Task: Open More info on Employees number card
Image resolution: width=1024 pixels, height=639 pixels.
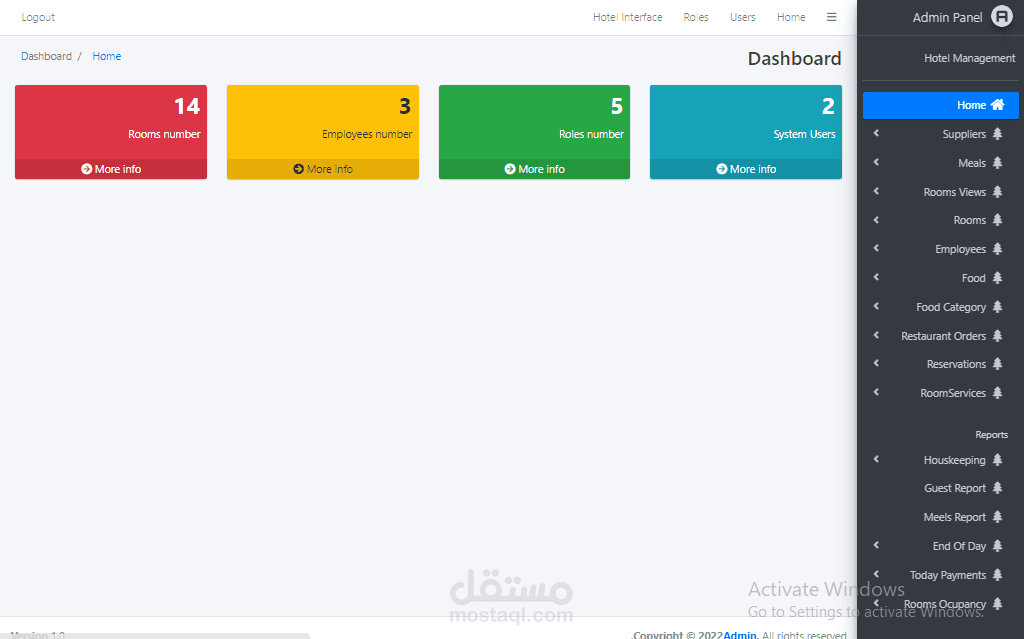Action: [323, 169]
